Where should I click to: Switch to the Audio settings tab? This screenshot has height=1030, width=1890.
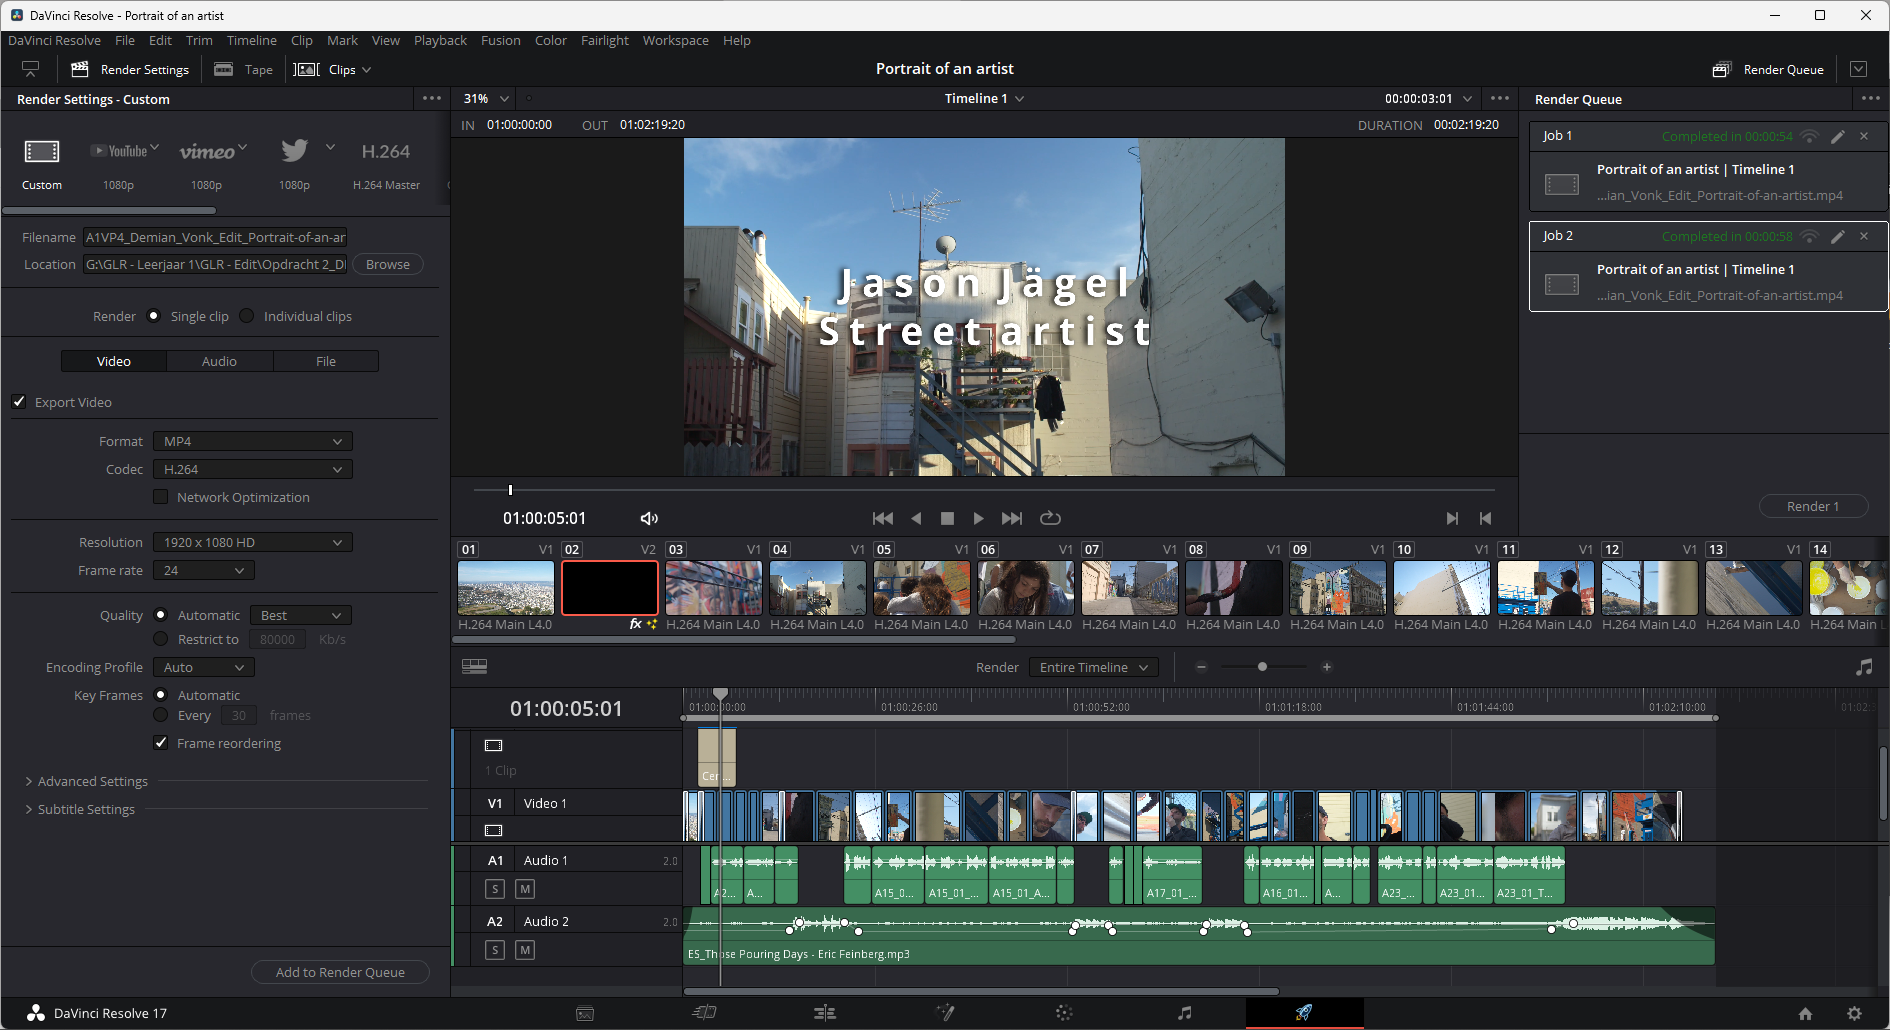pos(219,361)
